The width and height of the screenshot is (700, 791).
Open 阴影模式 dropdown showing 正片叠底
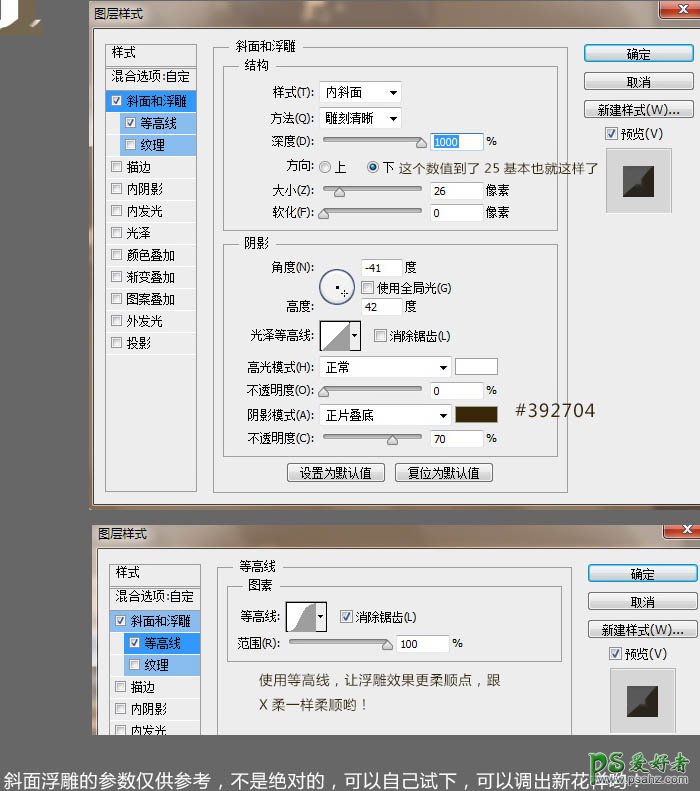tap(385, 415)
